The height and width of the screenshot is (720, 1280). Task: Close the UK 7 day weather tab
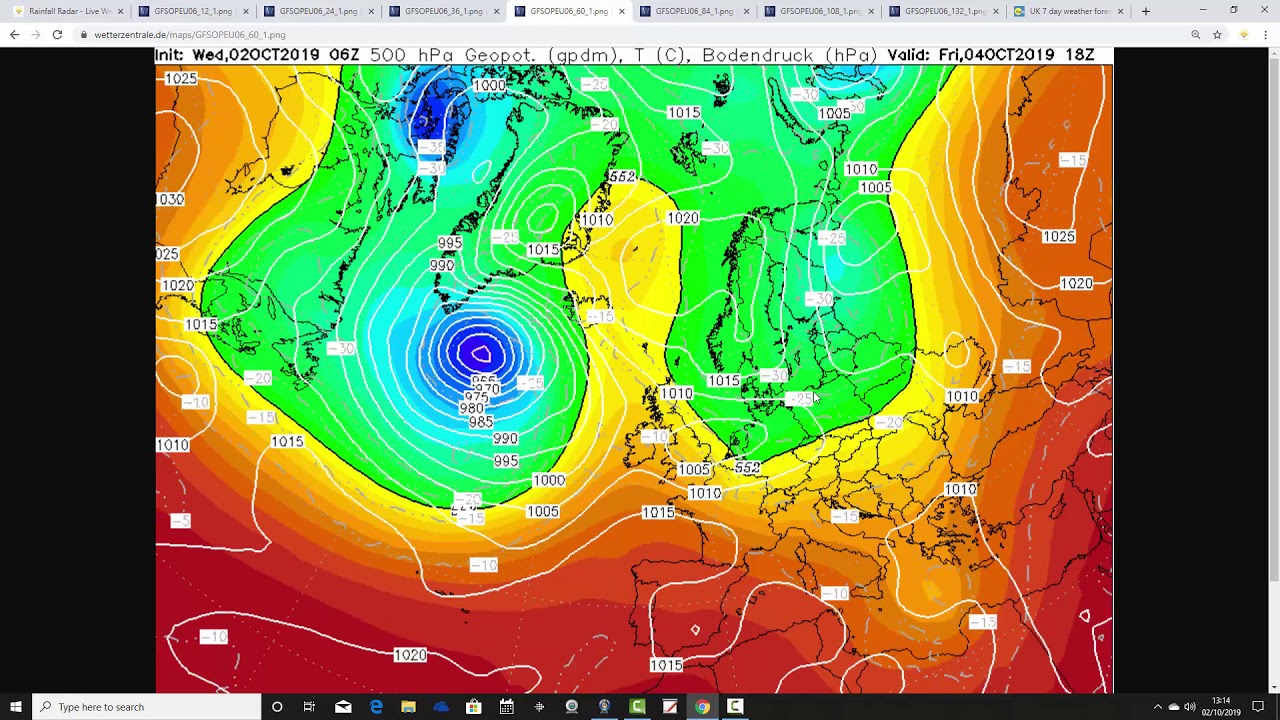[1120, 11]
